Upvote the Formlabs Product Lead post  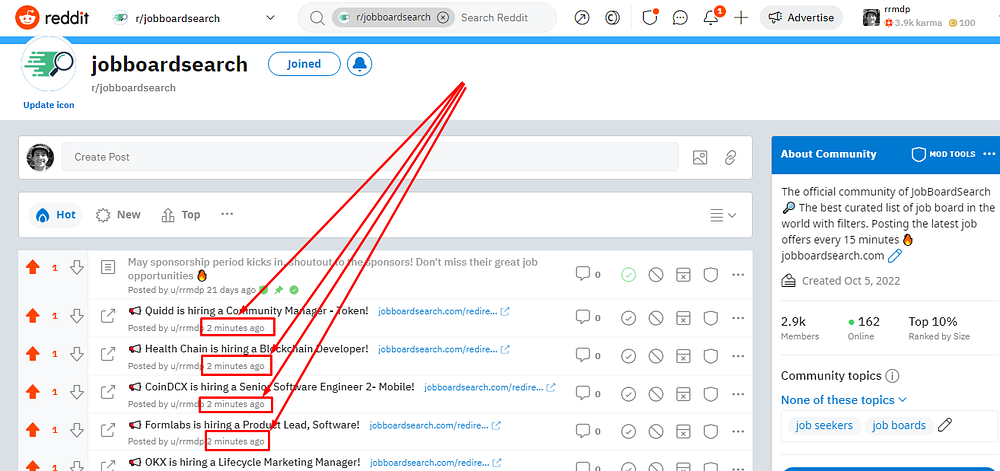click(x=33, y=430)
